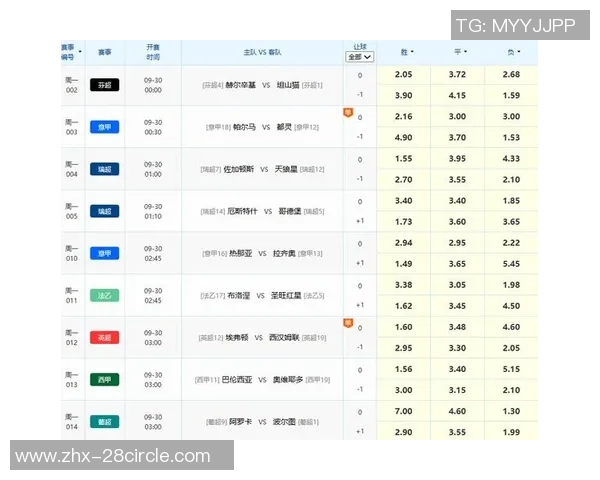
Task: Select handicap lose odds 5.45 for match 010
Action: (x=511, y=264)
